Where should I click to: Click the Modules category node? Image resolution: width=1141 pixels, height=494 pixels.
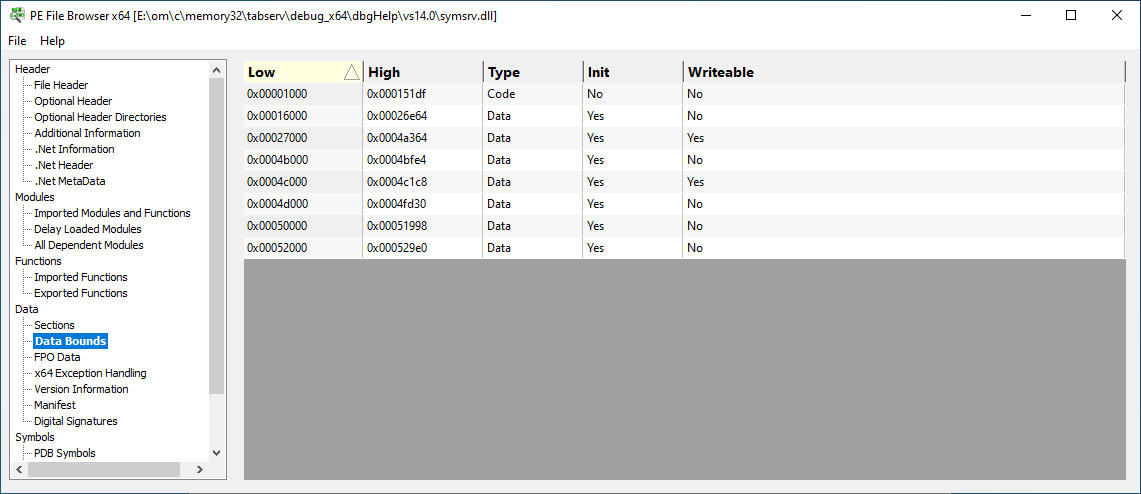pyautogui.click(x=35, y=197)
